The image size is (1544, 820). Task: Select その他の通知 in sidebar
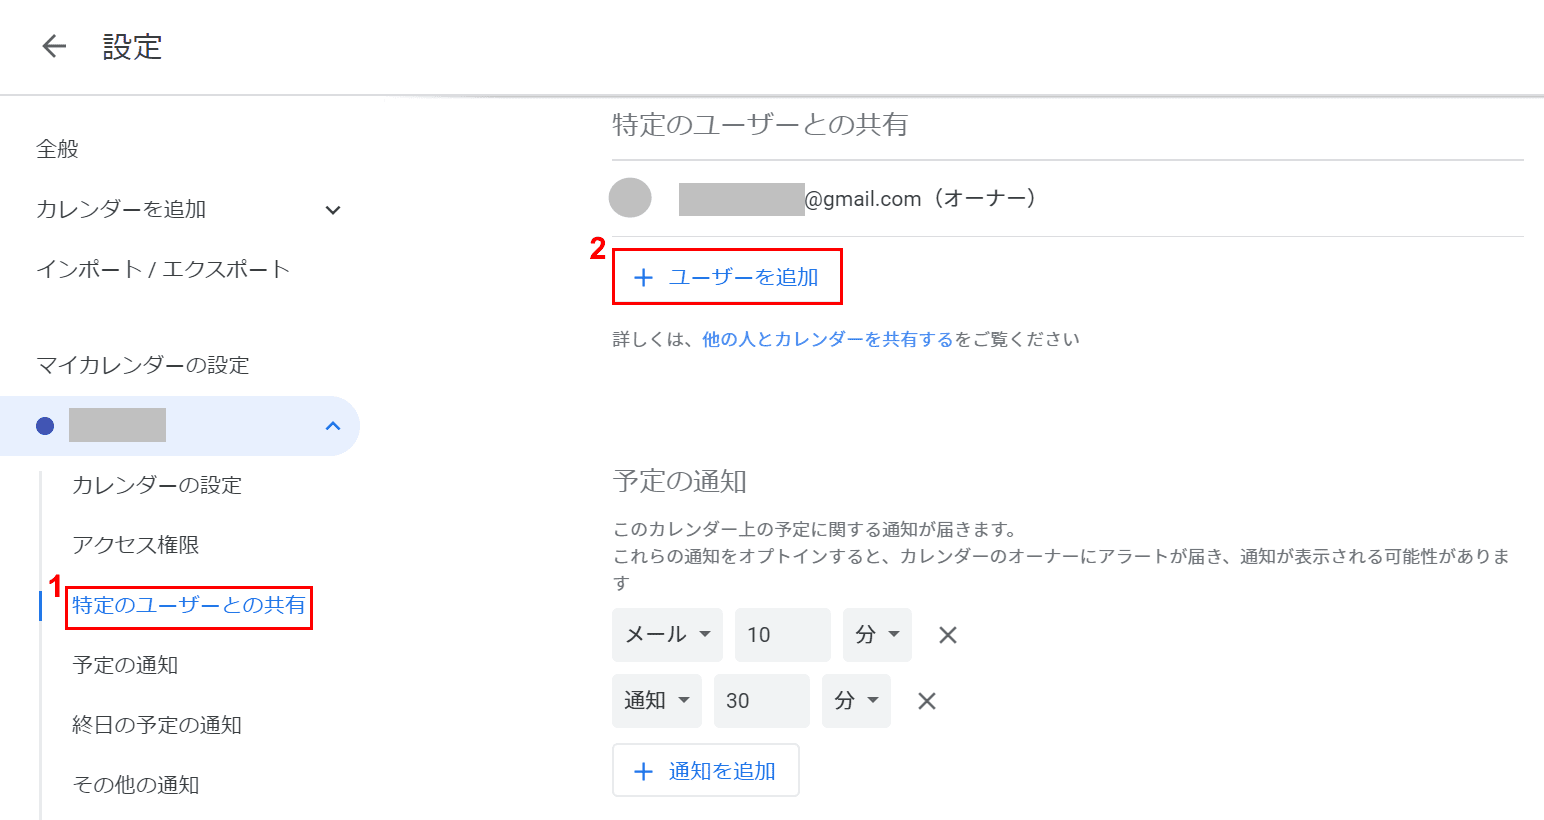136,785
